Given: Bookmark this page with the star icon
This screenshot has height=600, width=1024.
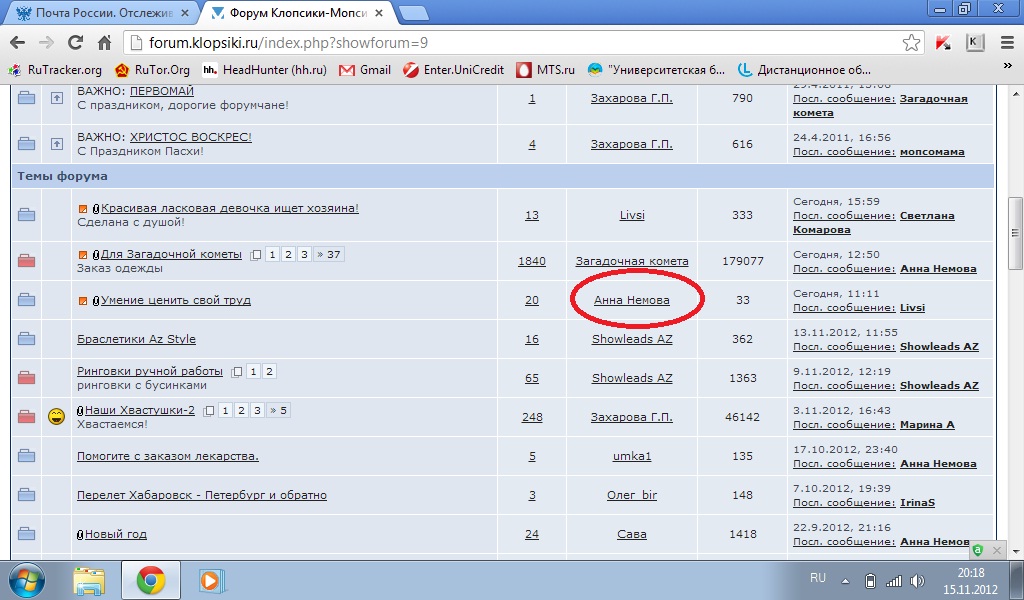Looking at the screenshot, I should coord(911,43).
